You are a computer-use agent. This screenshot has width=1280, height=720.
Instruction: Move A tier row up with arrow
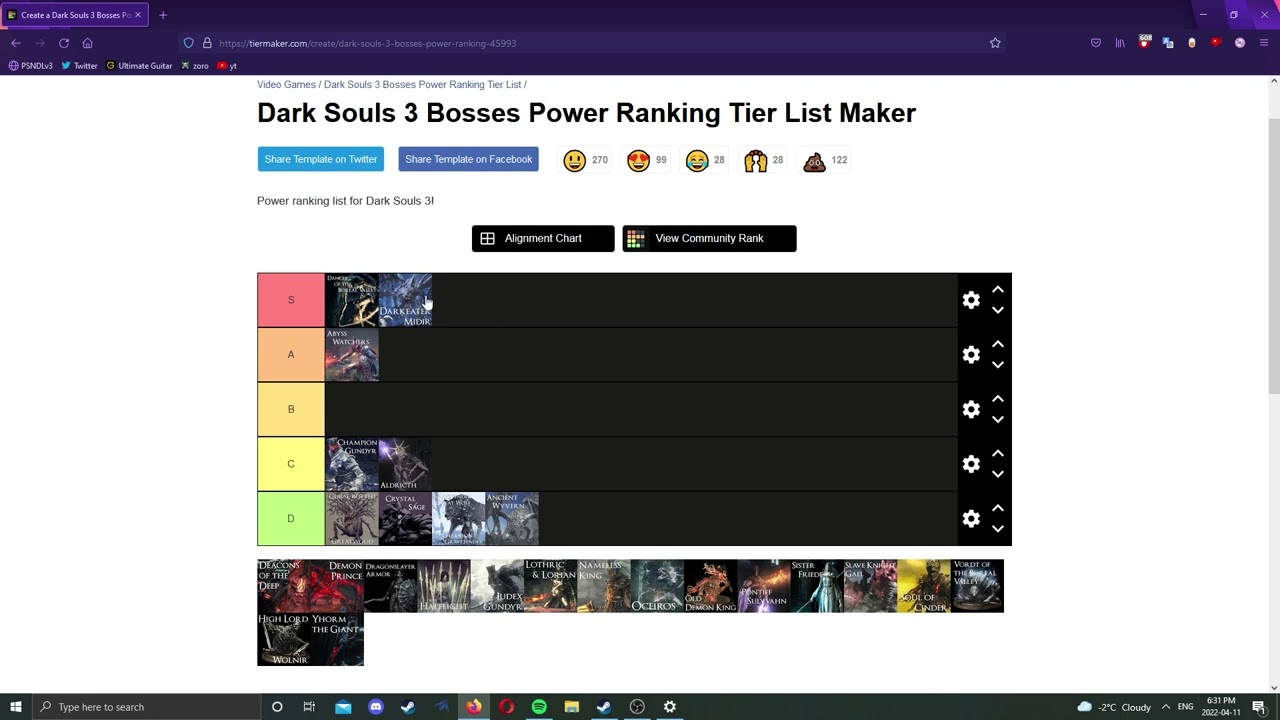(x=997, y=344)
